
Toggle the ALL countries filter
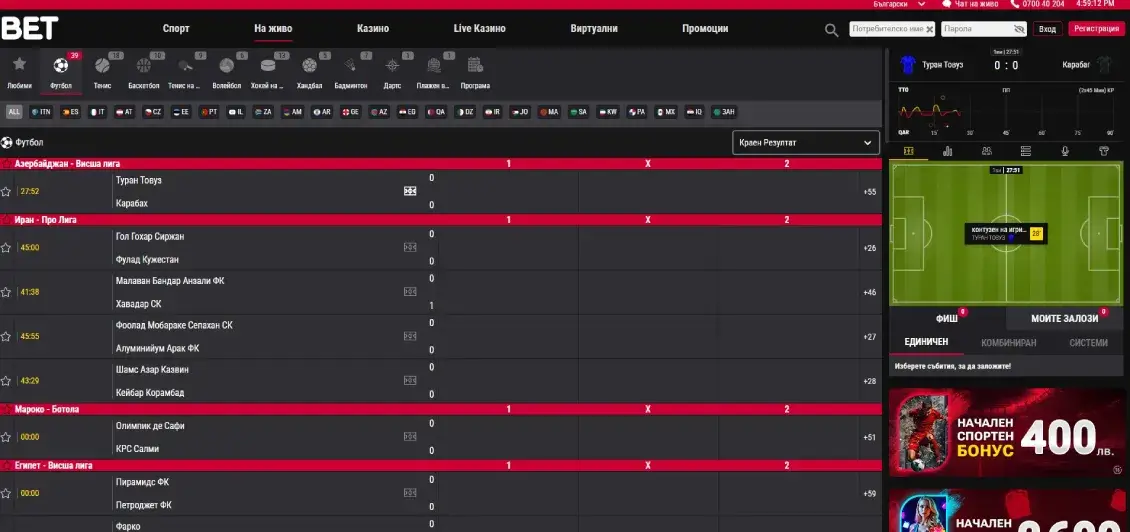14,112
